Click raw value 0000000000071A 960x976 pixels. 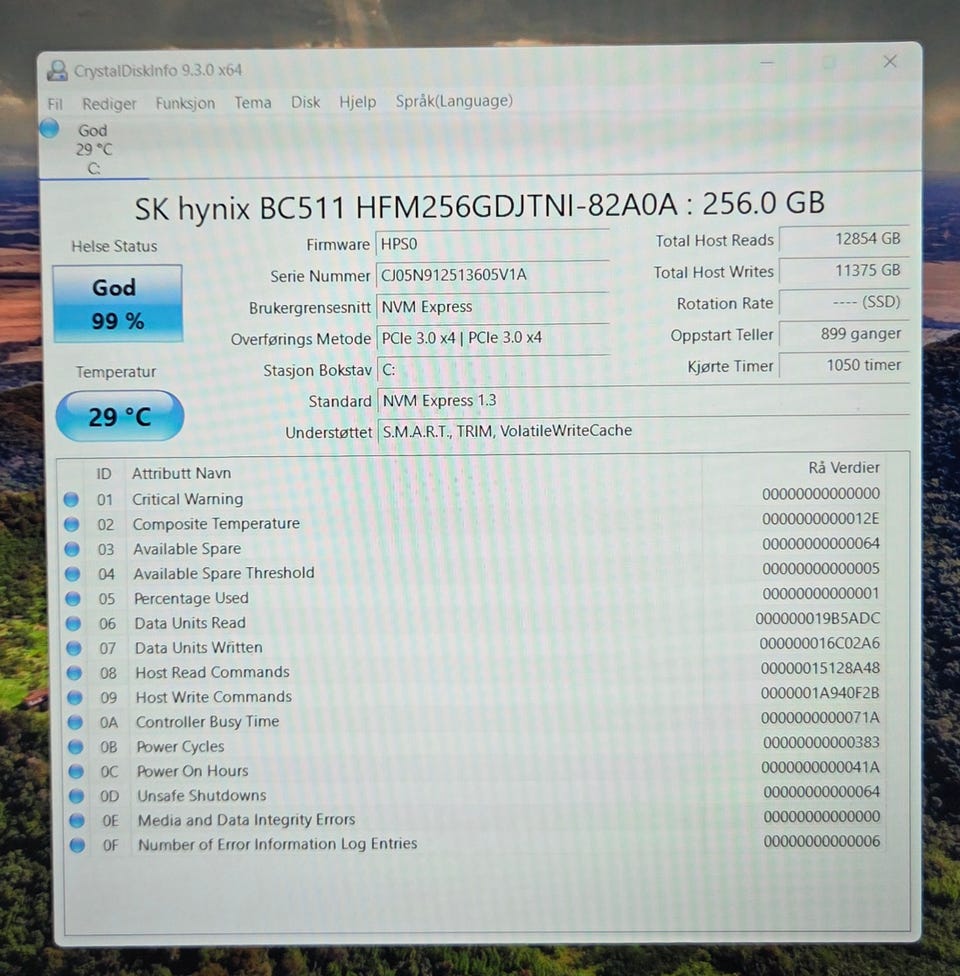(x=820, y=718)
